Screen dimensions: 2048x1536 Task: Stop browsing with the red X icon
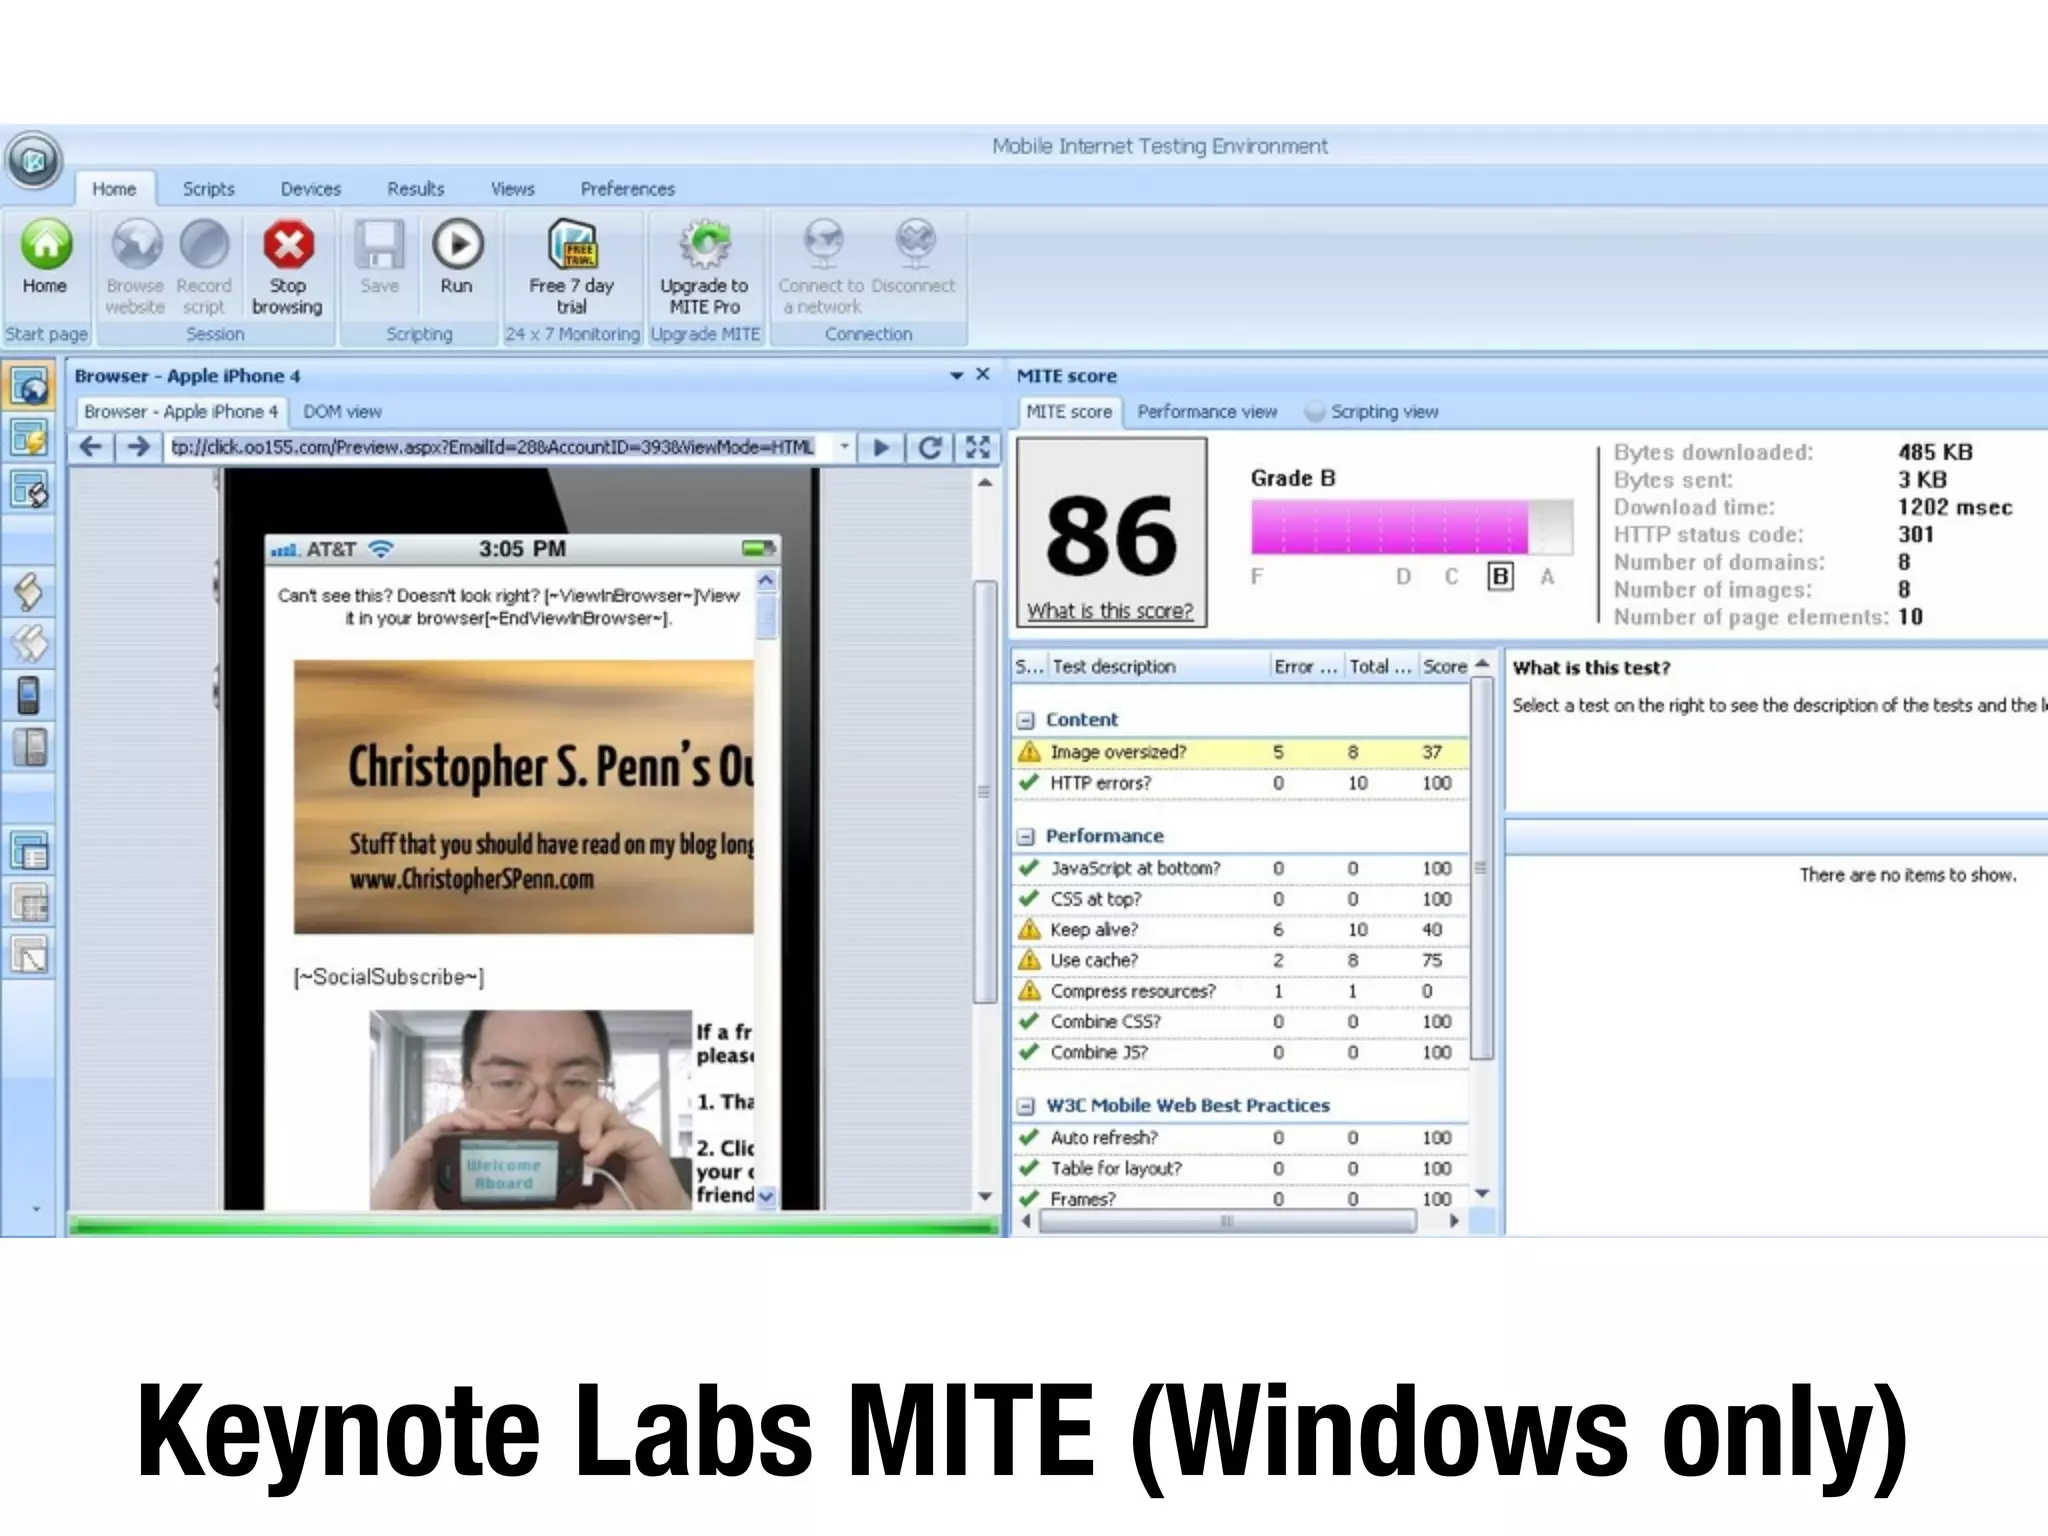(x=288, y=244)
